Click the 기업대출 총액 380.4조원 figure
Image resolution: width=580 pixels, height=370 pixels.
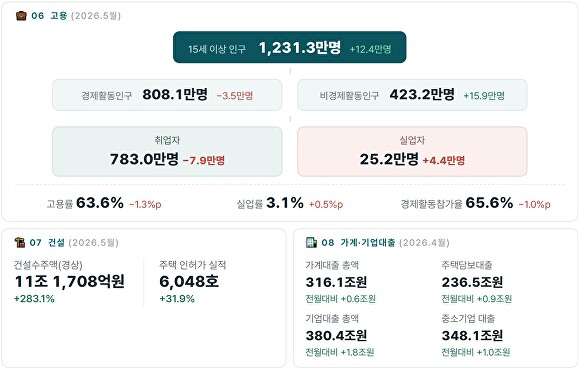336,336
